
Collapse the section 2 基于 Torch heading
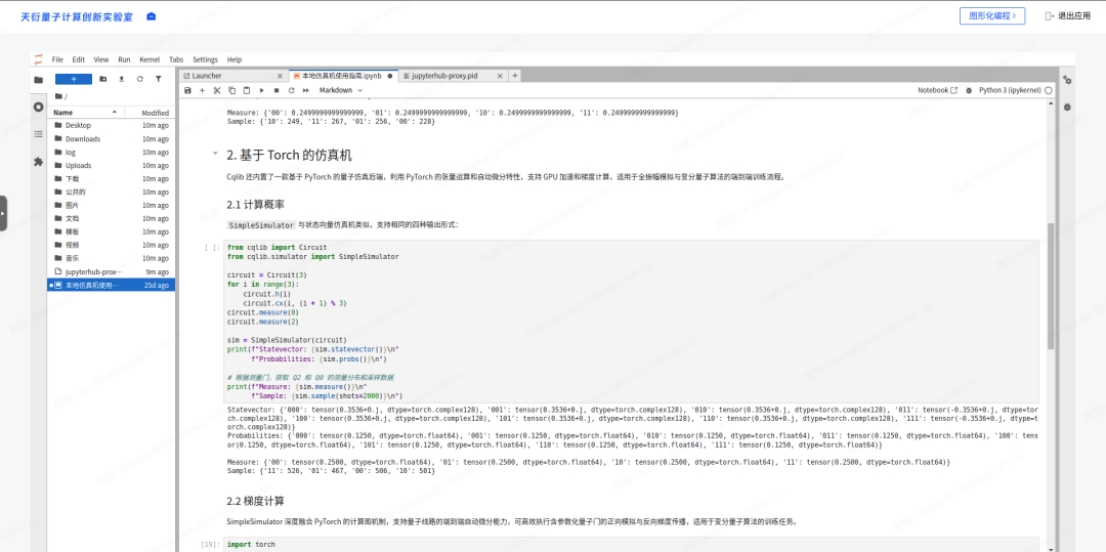tap(215, 154)
